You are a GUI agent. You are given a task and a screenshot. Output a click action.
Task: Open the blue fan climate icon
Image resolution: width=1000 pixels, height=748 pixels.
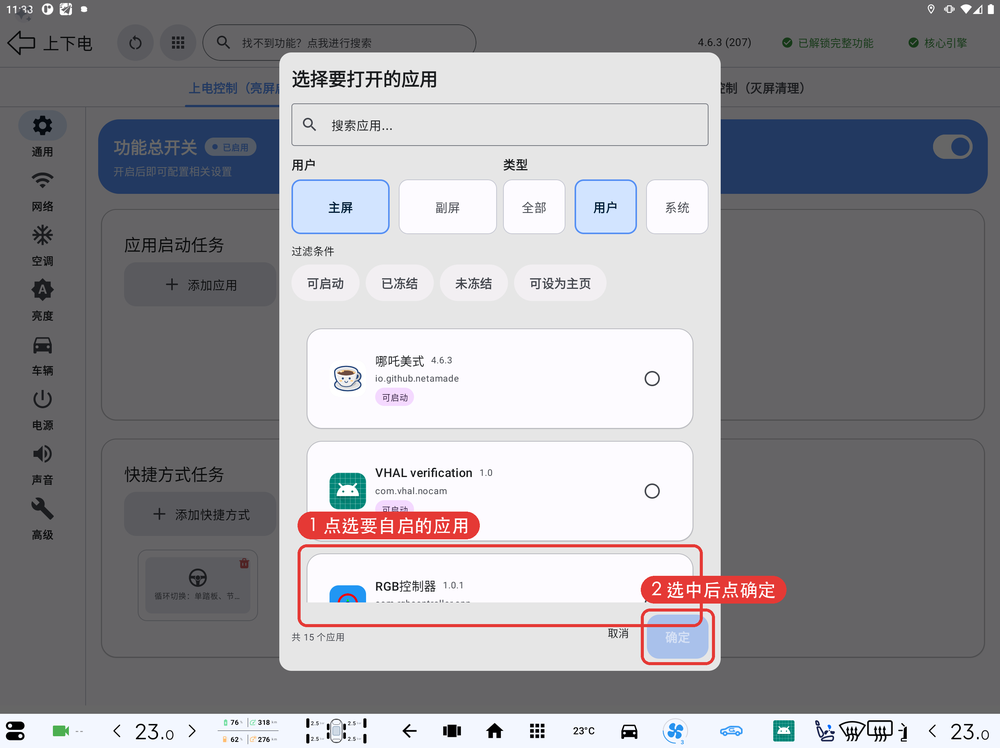(675, 731)
